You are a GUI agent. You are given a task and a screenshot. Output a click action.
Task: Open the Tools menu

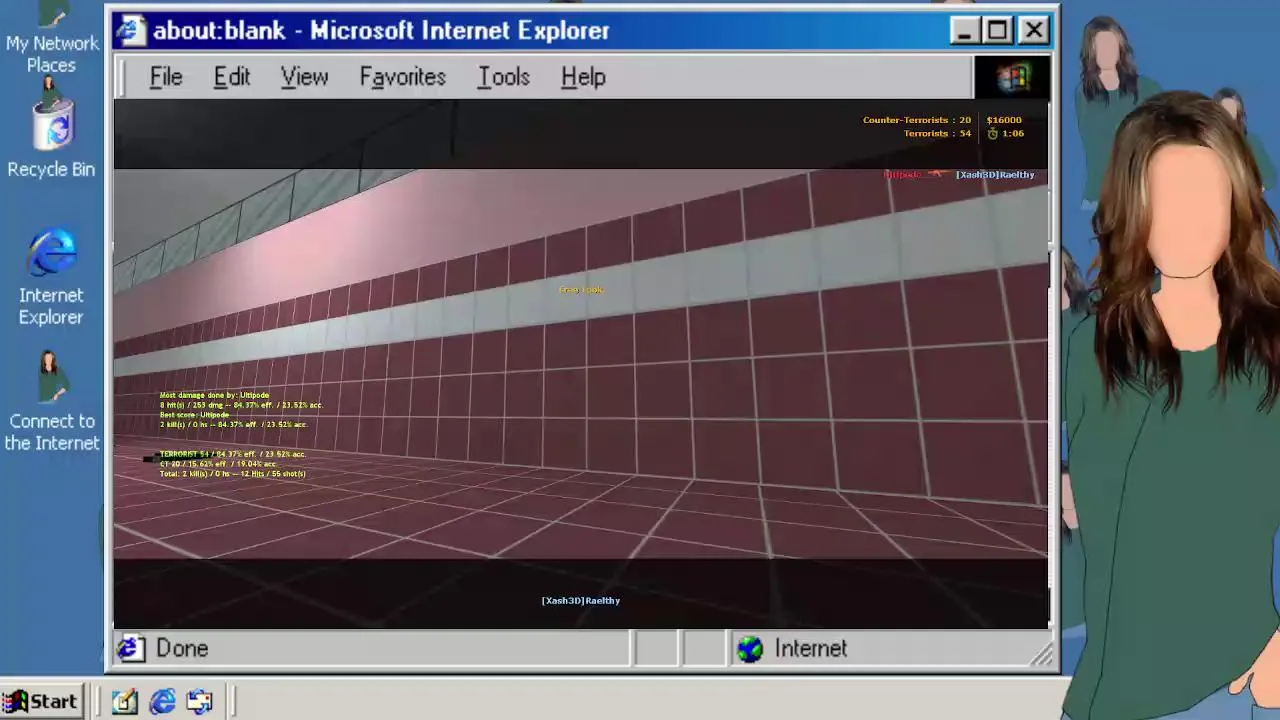[x=503, y=77]
